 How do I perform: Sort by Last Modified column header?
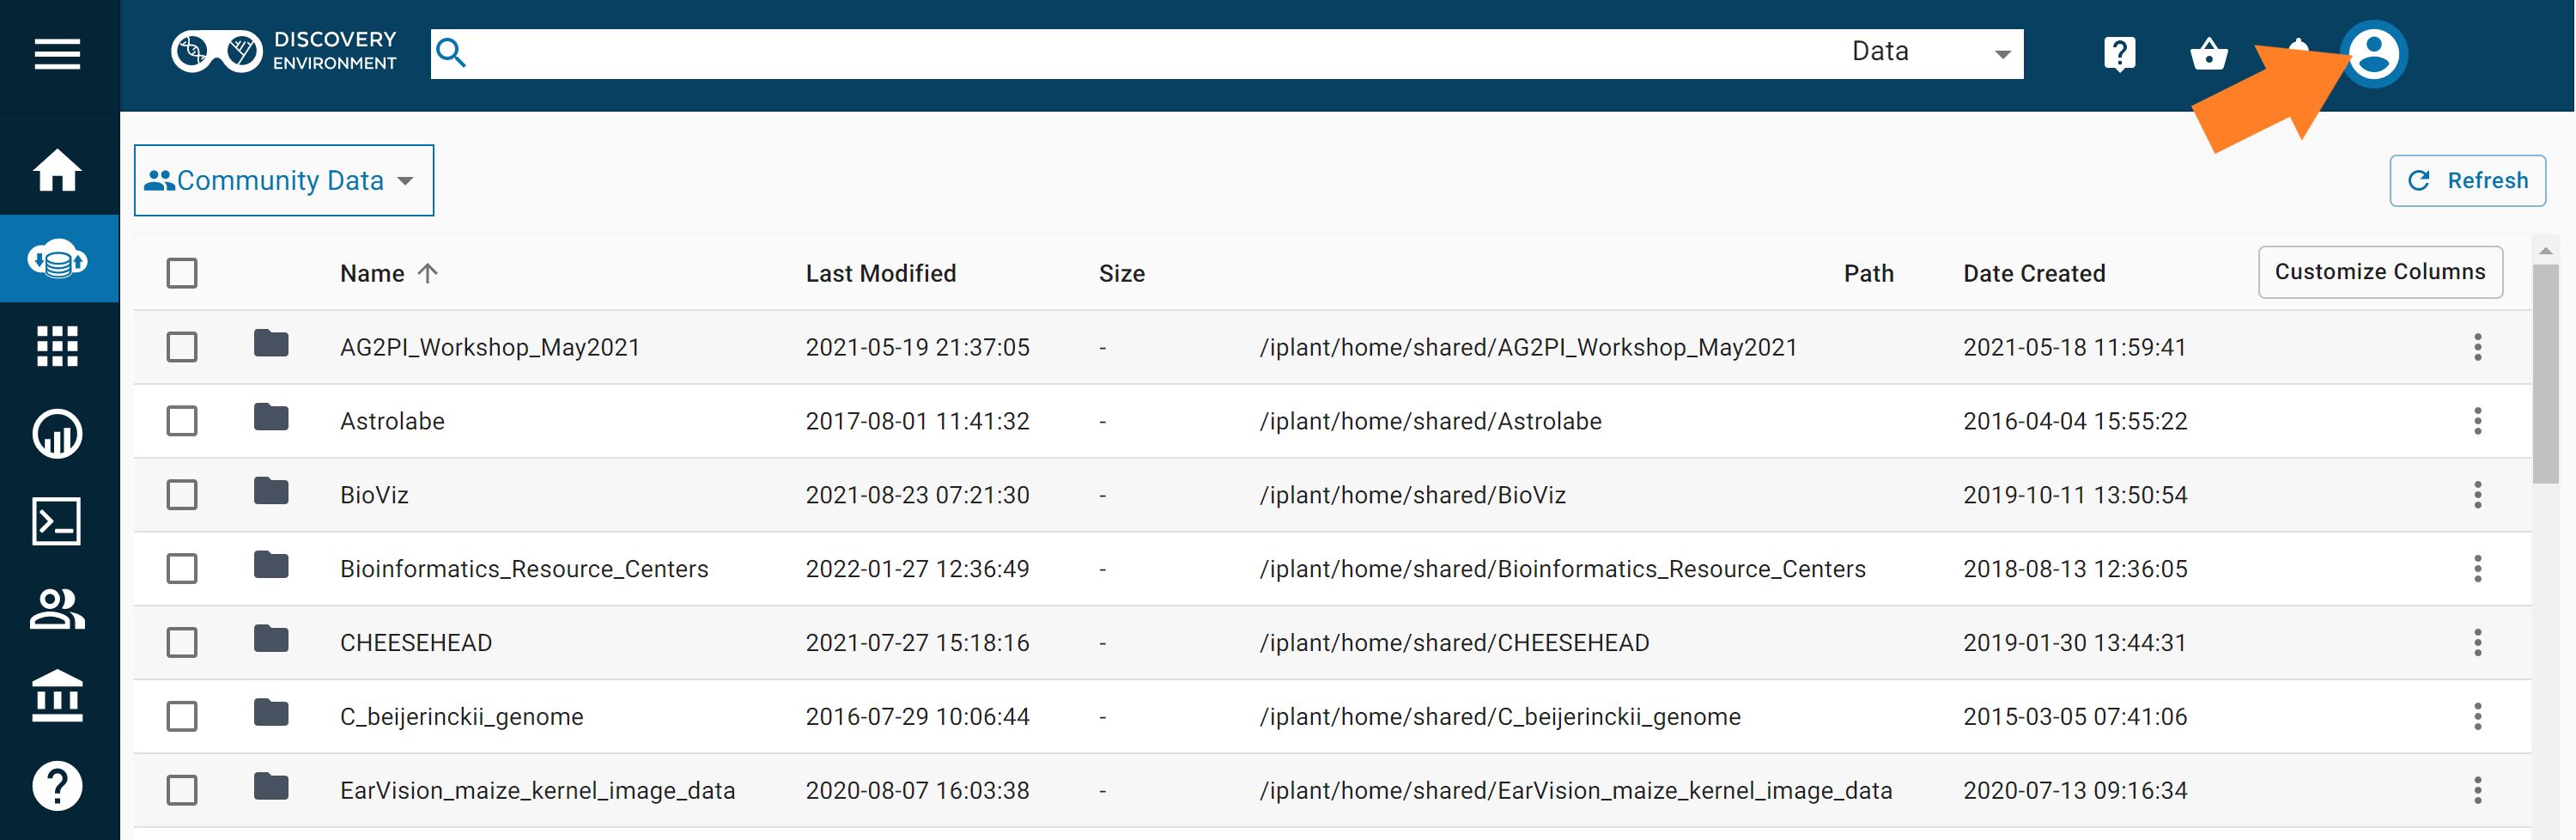[880, 273]
